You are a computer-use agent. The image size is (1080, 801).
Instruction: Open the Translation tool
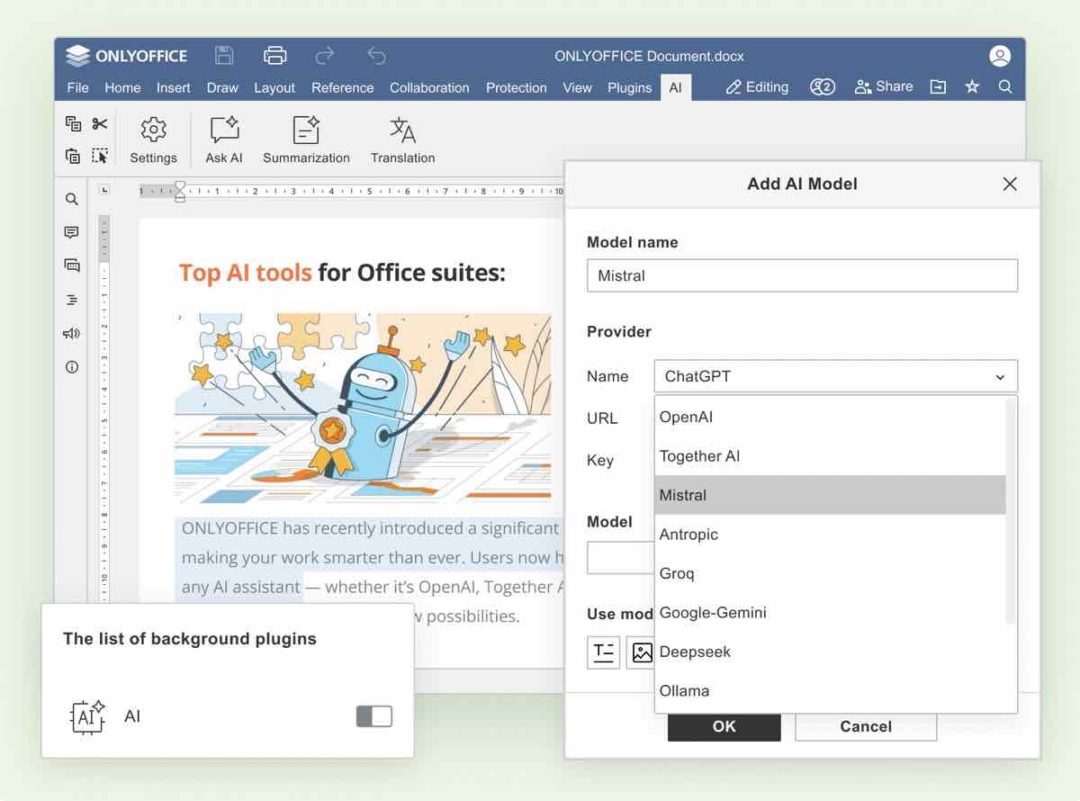pos(402,139)
